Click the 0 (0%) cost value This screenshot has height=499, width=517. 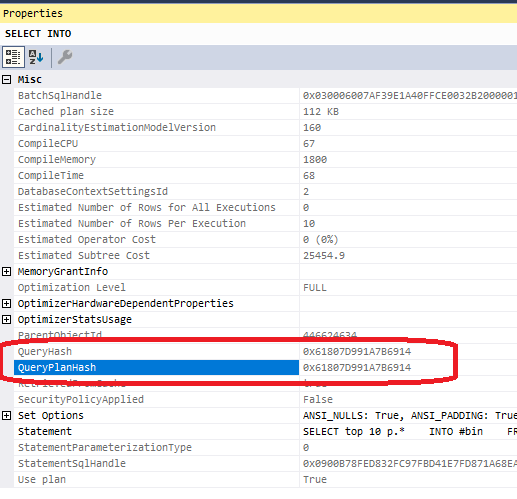321,240
